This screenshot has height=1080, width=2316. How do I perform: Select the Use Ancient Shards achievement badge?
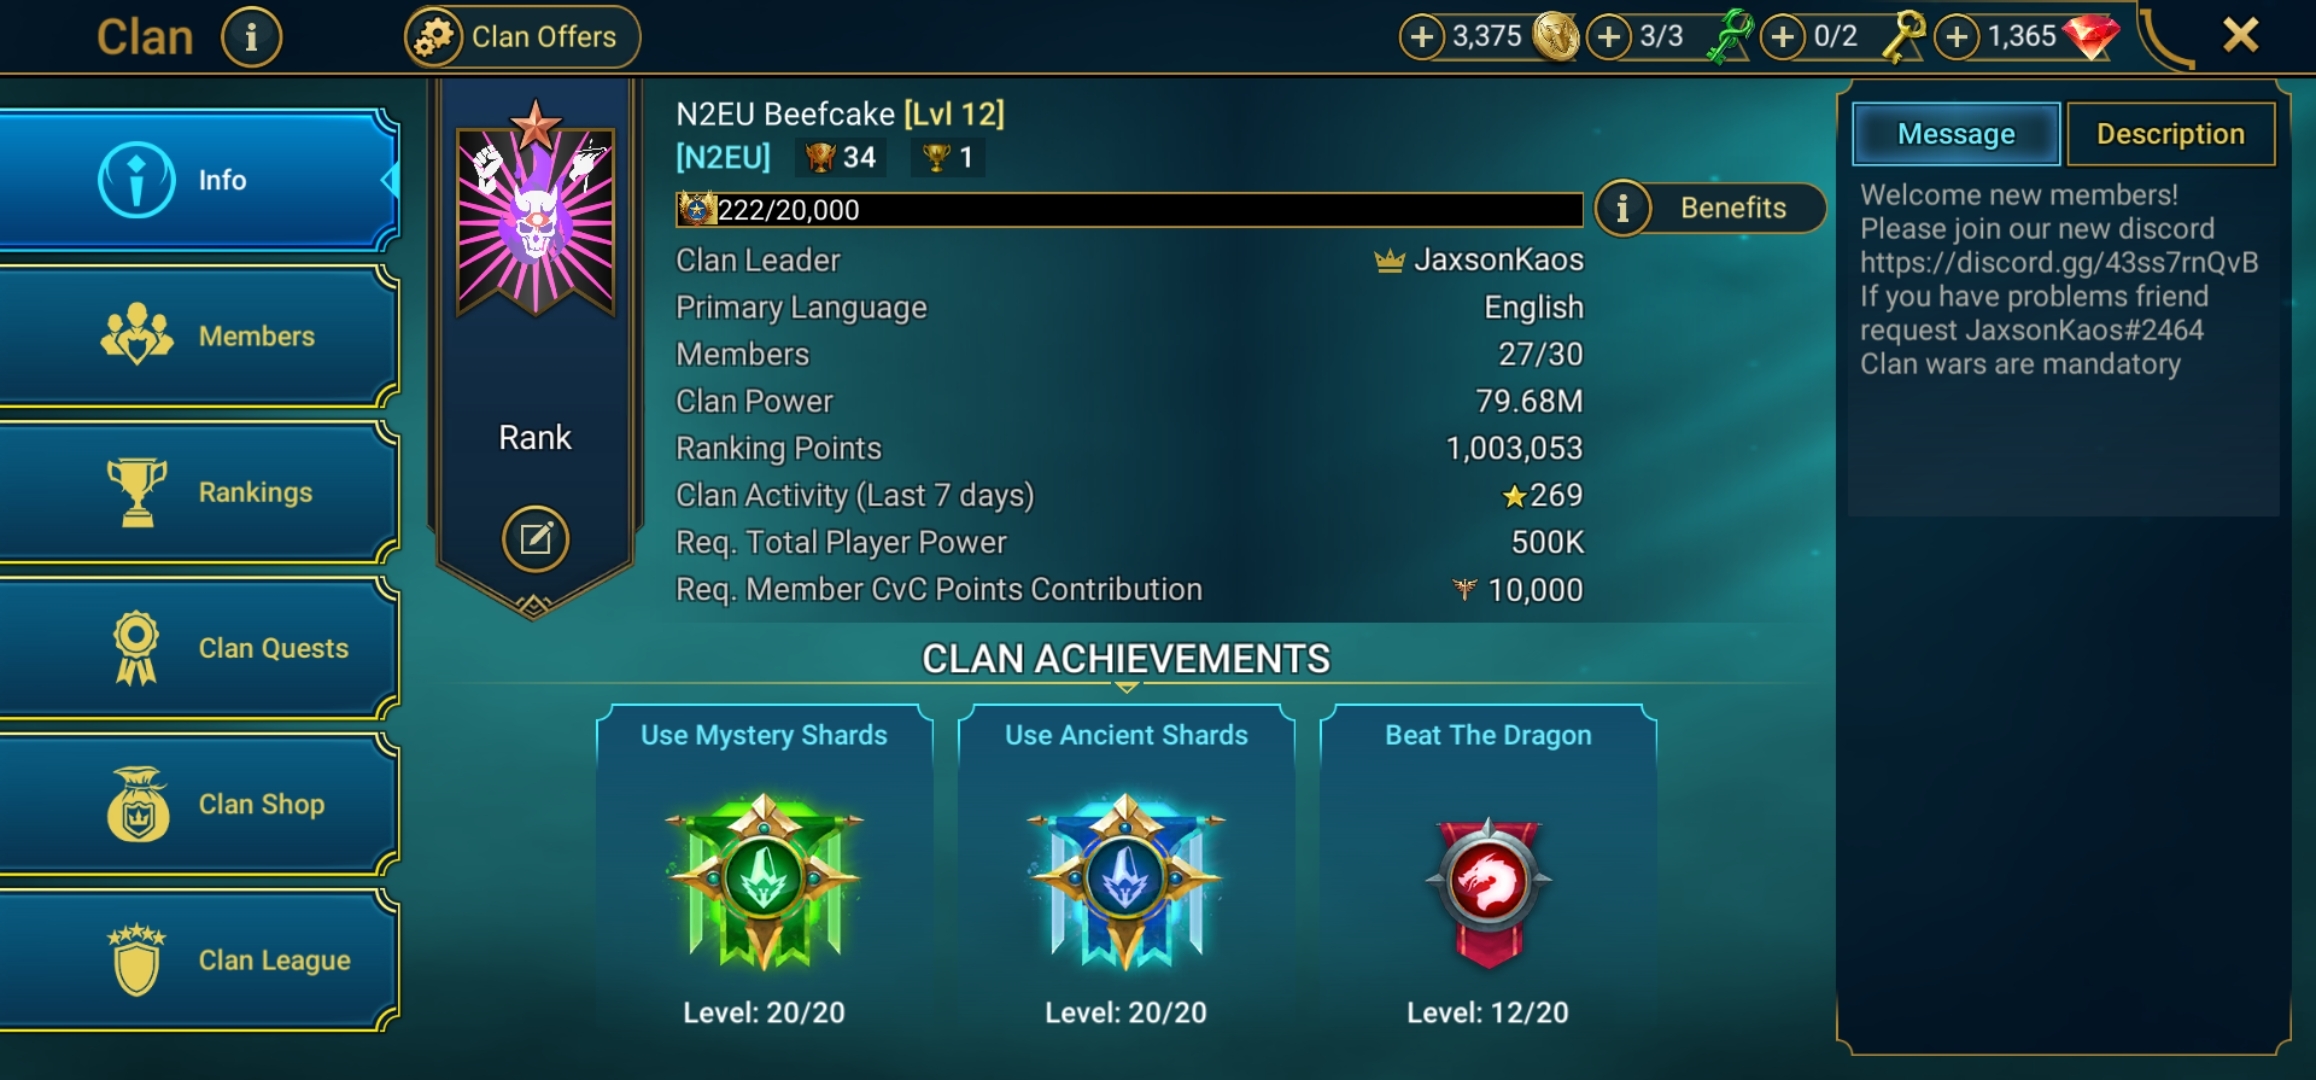point(1126,881)
